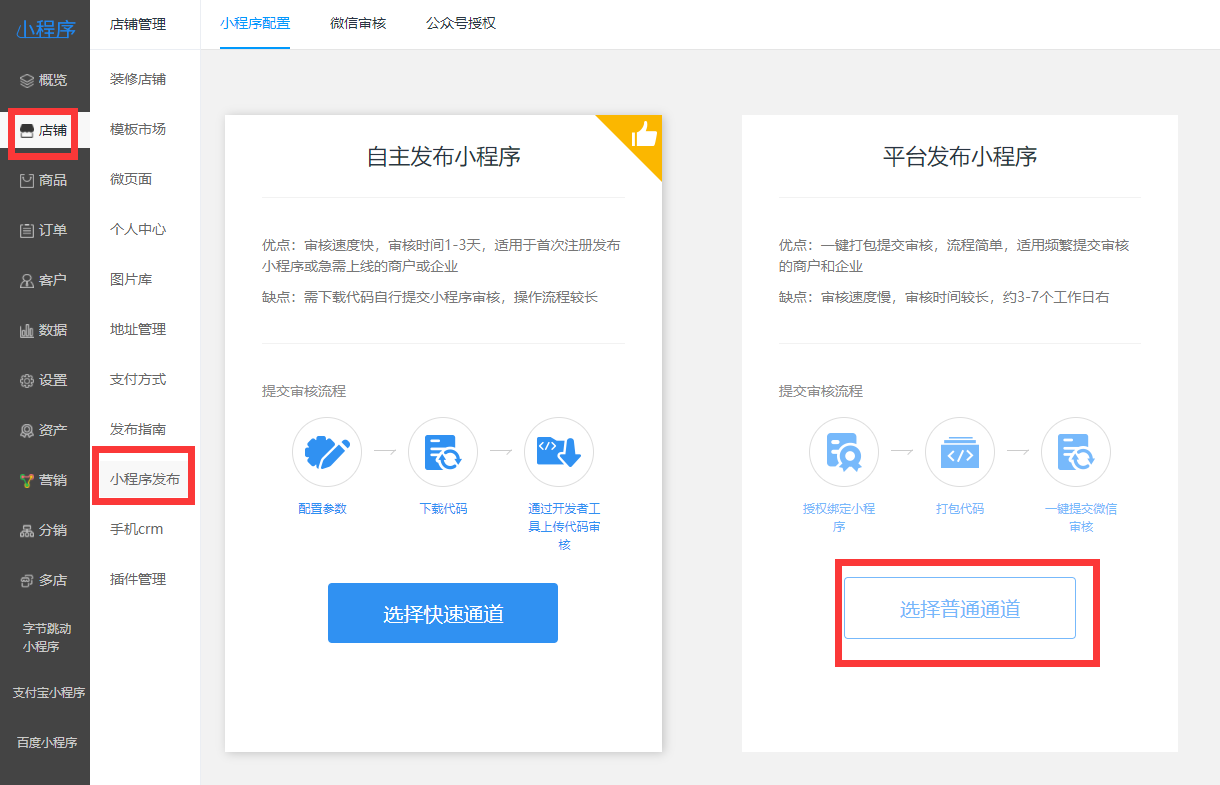This screenshot has width=1220, height=785.
Task: Click the highlighted 选择普通通道 button
Action: pyautogui.click(x=959, y=607)
